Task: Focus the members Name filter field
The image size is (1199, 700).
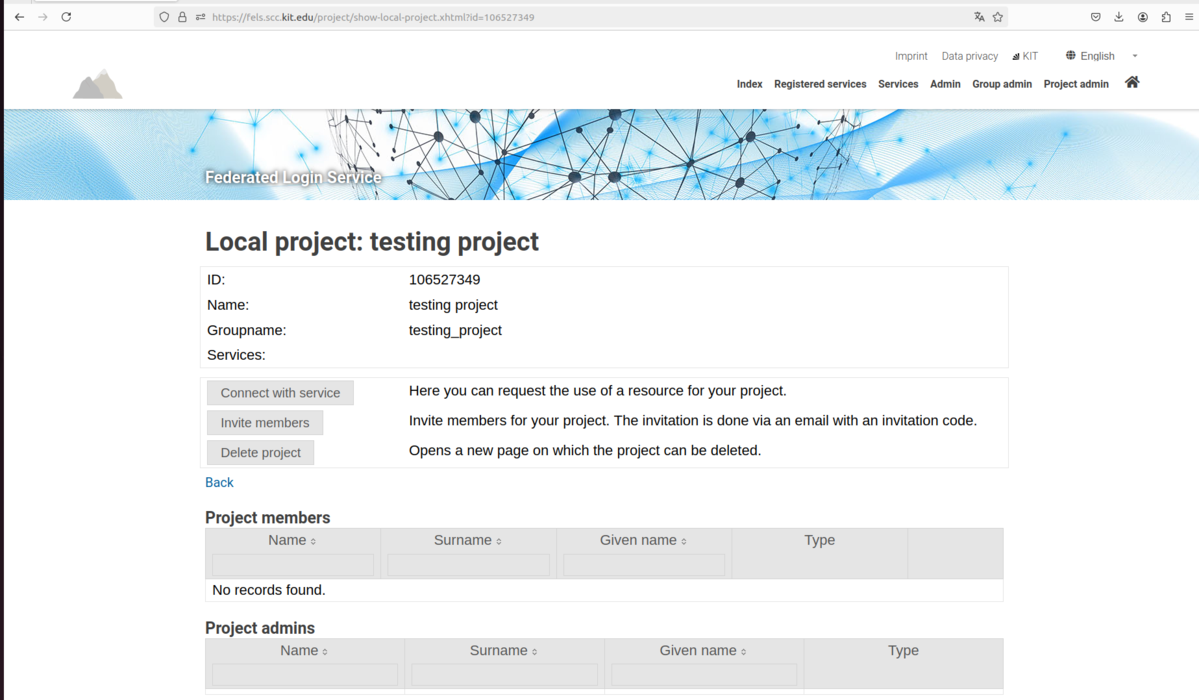Action: click(293, 565)
